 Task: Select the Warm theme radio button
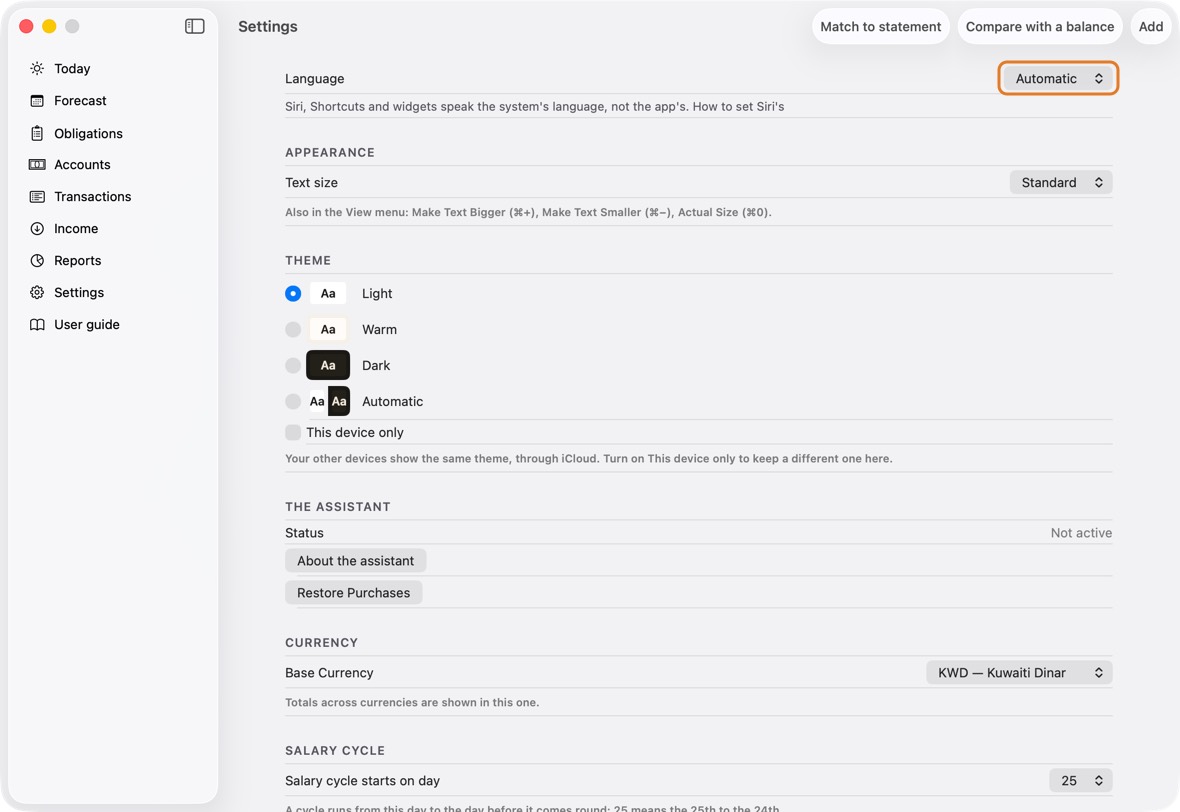tap(293, 330)
